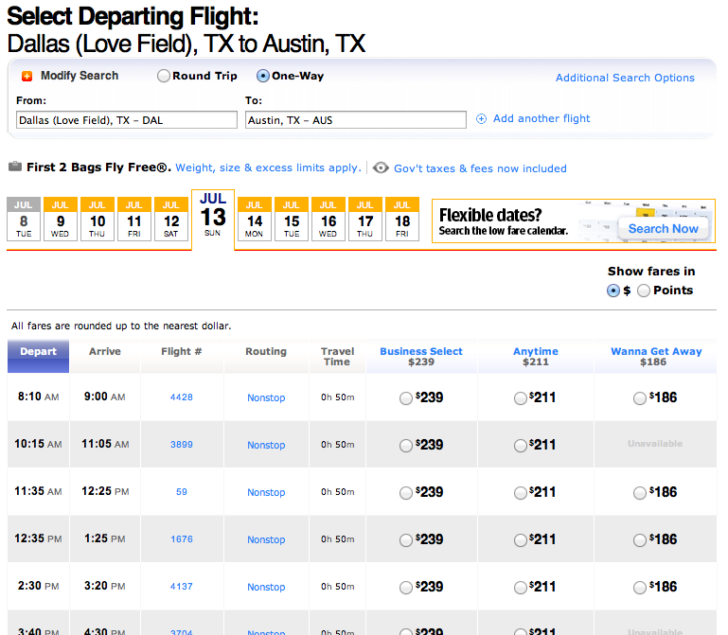Switch to Jul 16 Wed date tab
Screen dimensions: 728x635
328,219
